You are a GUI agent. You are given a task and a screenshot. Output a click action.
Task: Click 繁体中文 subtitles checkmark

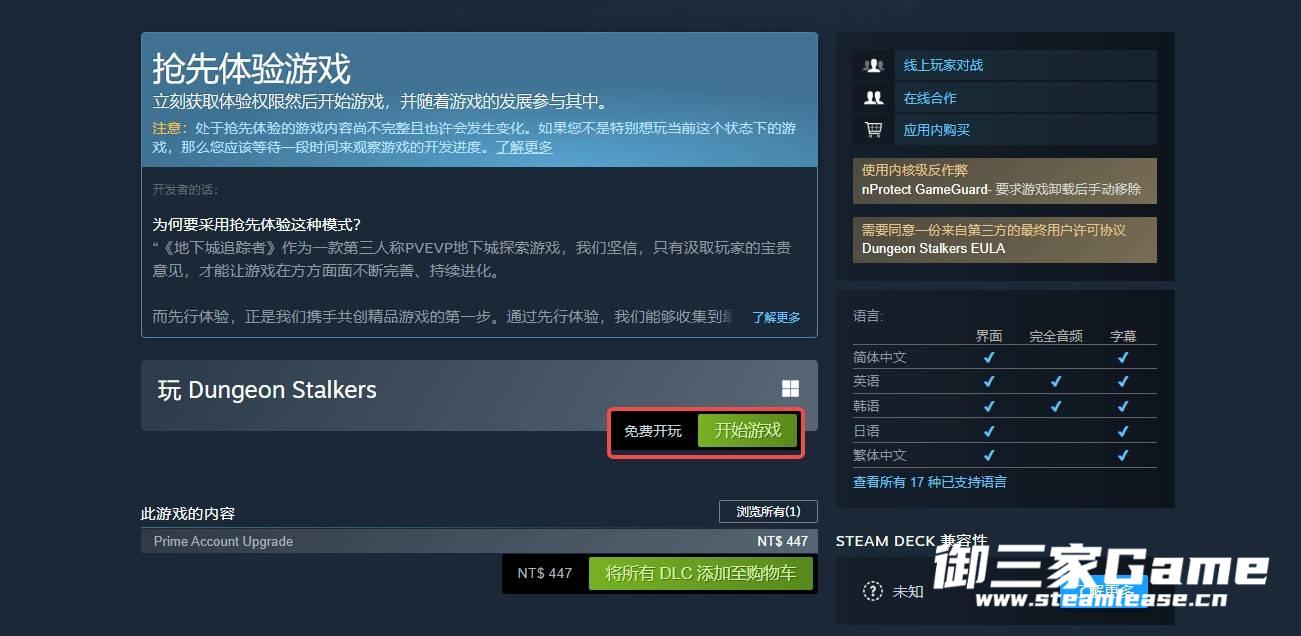(x=1123, y=455)
